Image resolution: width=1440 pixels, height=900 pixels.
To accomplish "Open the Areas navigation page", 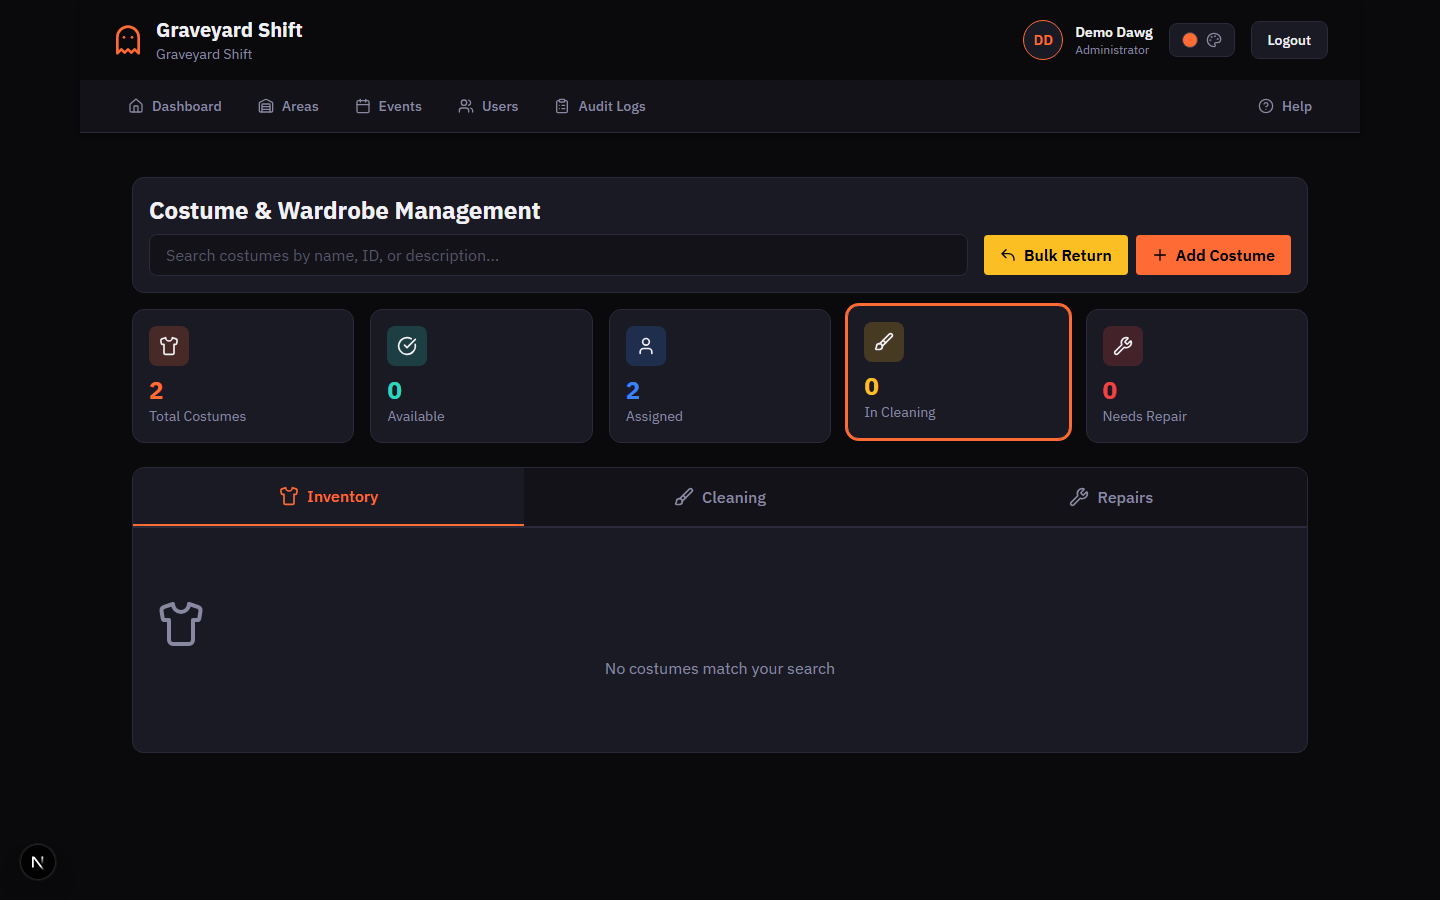I will 288,105.
